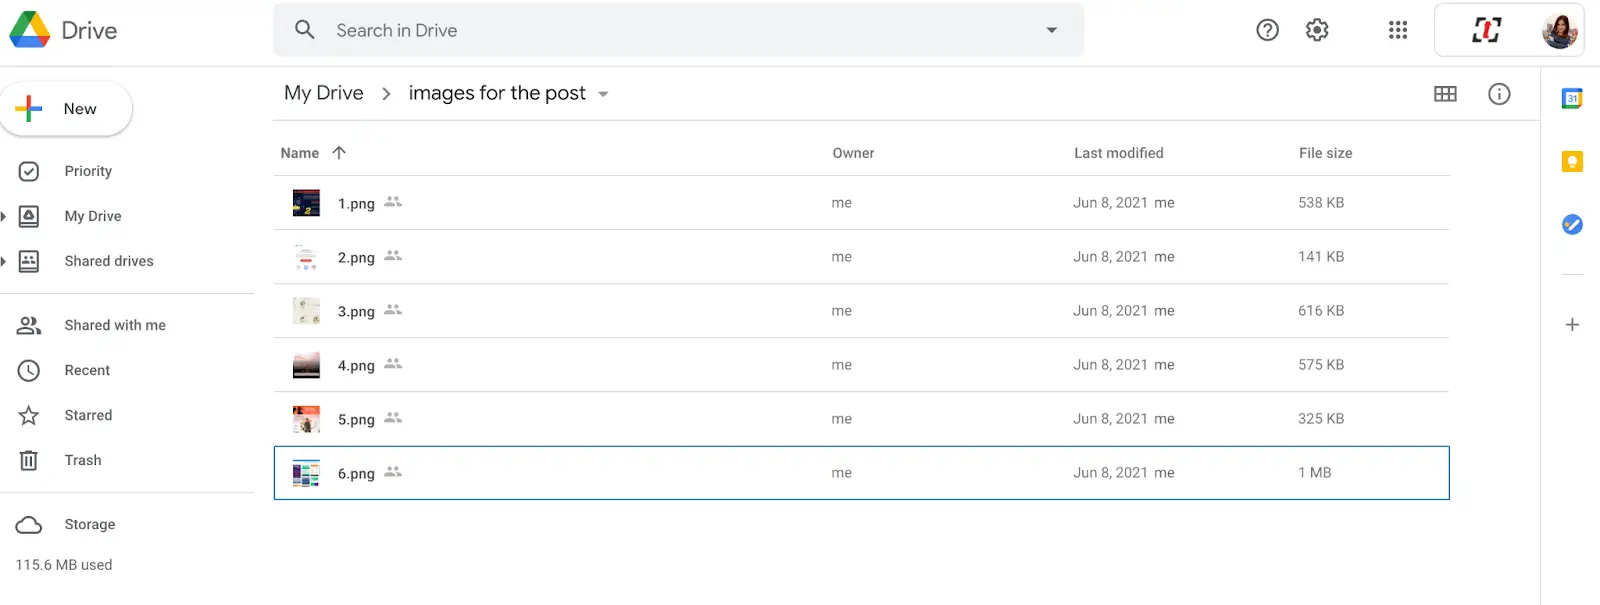Click the shared icon beside 1.png
The height and width of the screenshot is (605, 1600).
[x=393, y=202]
